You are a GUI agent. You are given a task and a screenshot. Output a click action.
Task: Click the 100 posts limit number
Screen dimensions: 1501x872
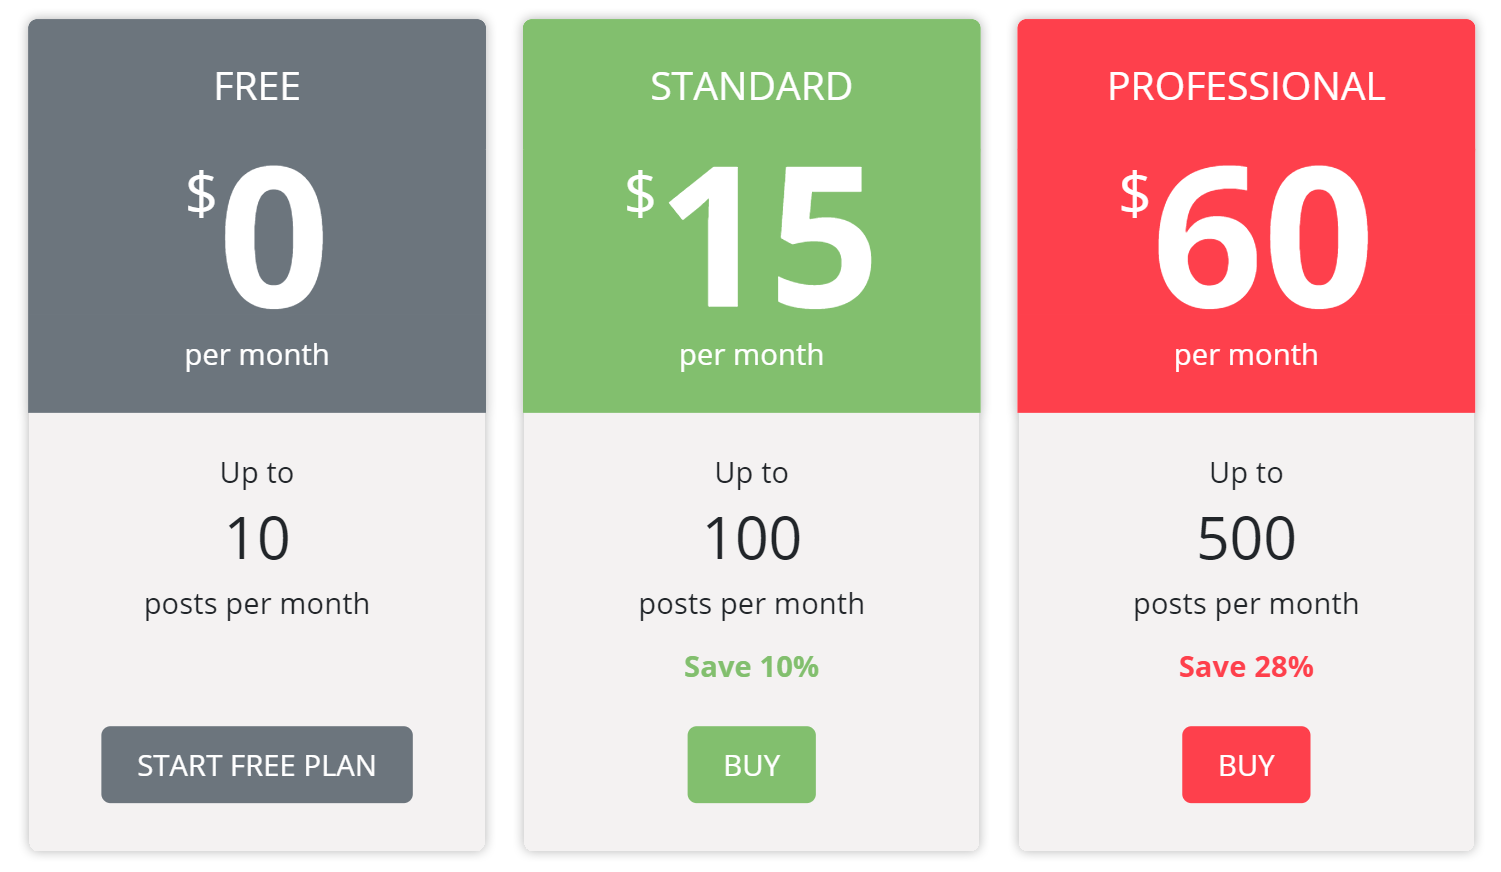(x=751, y=539)
